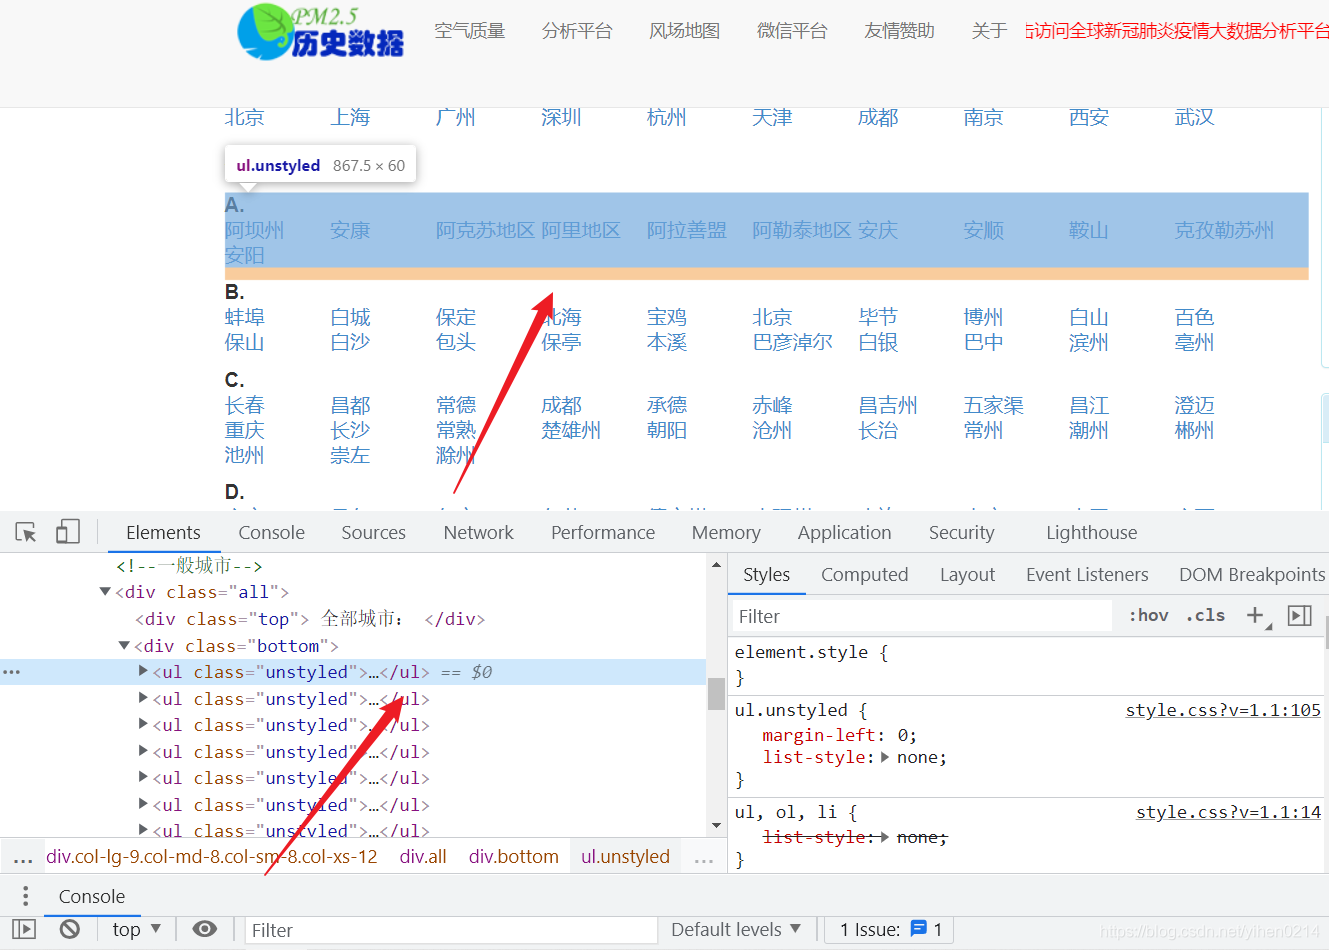Open the 长春 city link
This screenshot has width=1329, height=950.
244,405
